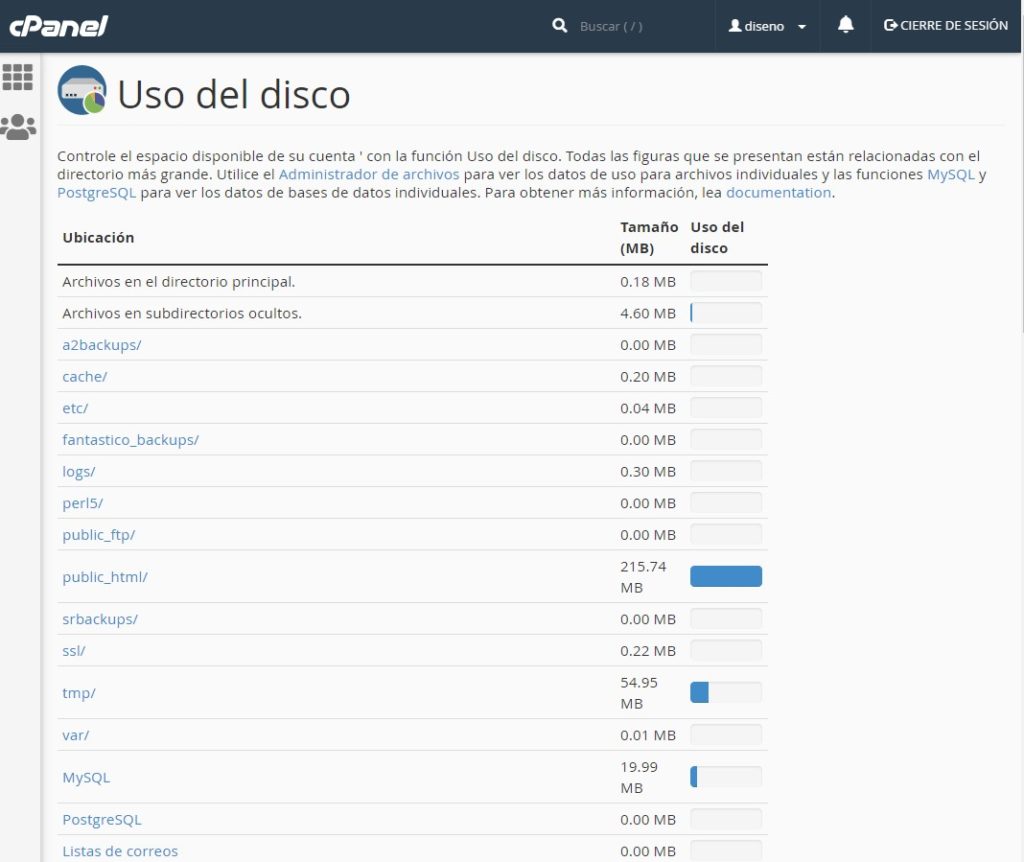Click the diseno user icon
1024x862 pixels.
click(x=735, y=25)
